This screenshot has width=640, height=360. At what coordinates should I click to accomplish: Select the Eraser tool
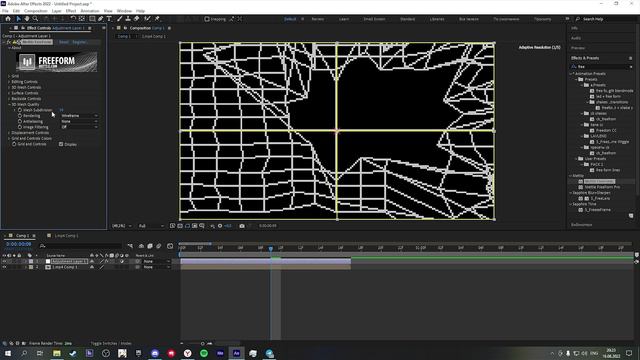[137, 19]
